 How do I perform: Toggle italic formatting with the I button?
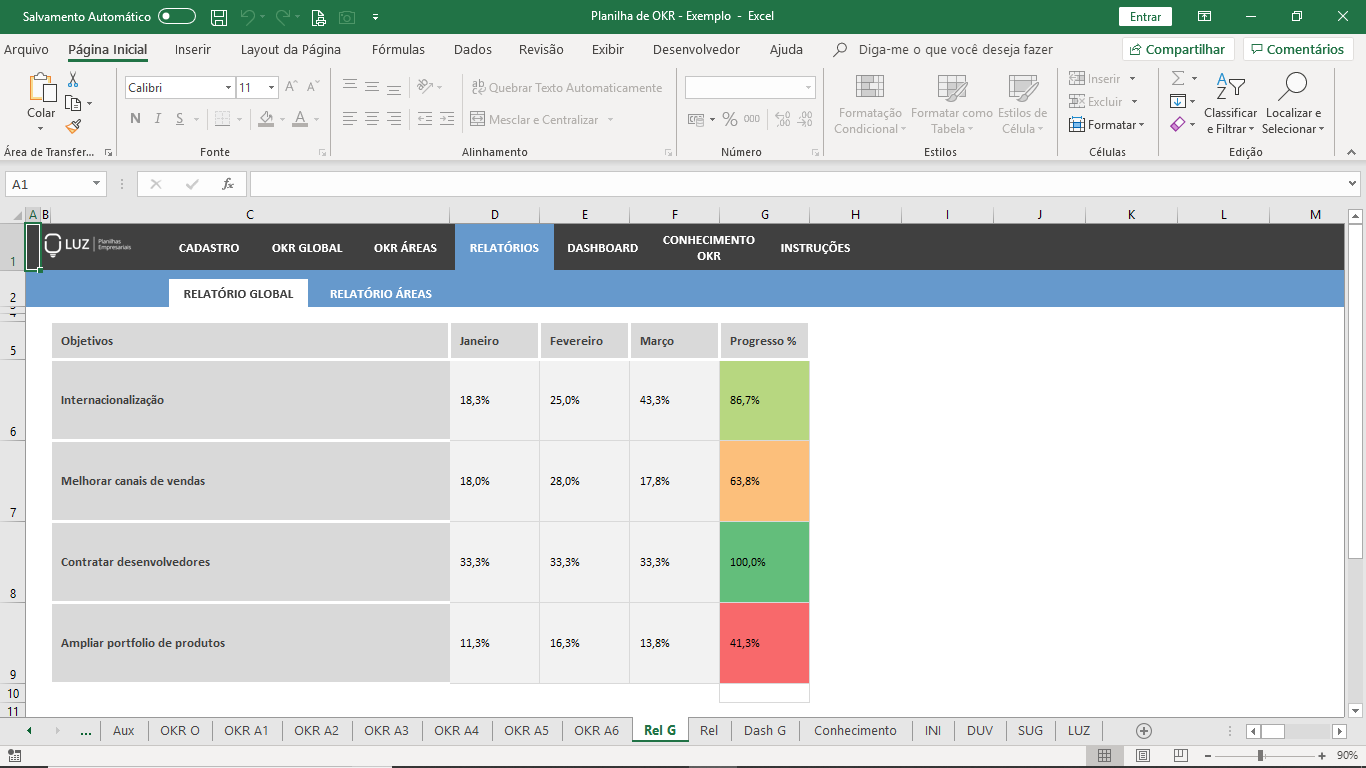click(158, 119)
